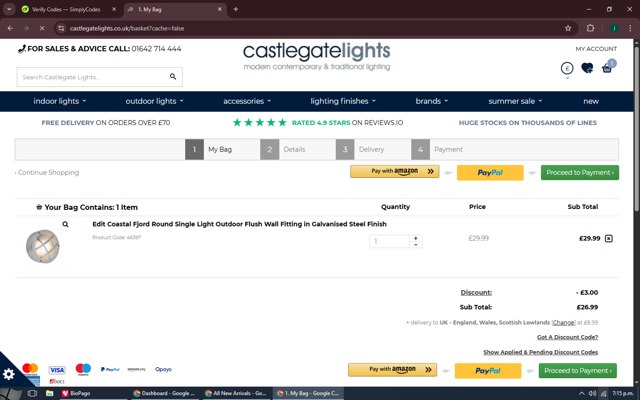Open the new products menu item
The height and width of the screenshot is (400, 640).
[x=591, y=101]
